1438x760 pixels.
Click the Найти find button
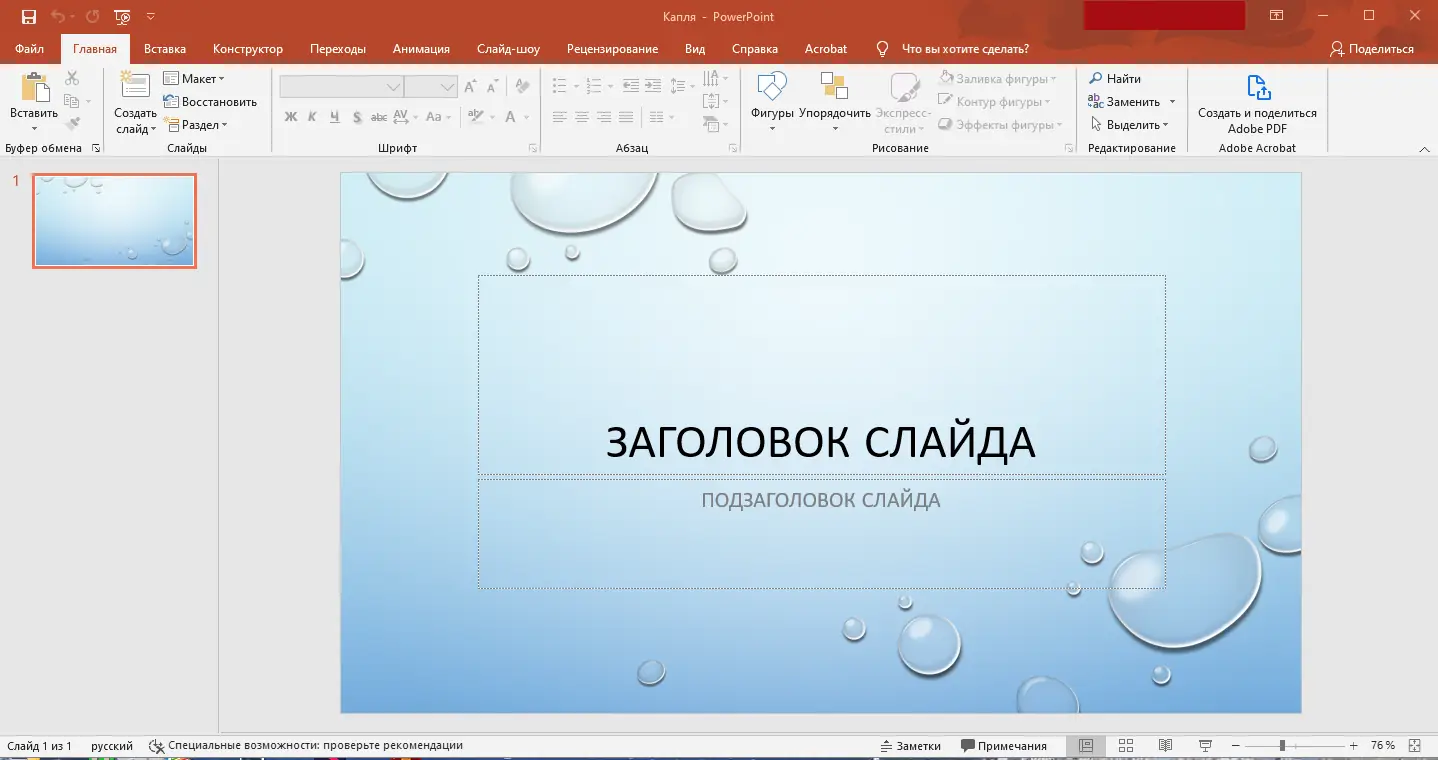(1115, 79)
